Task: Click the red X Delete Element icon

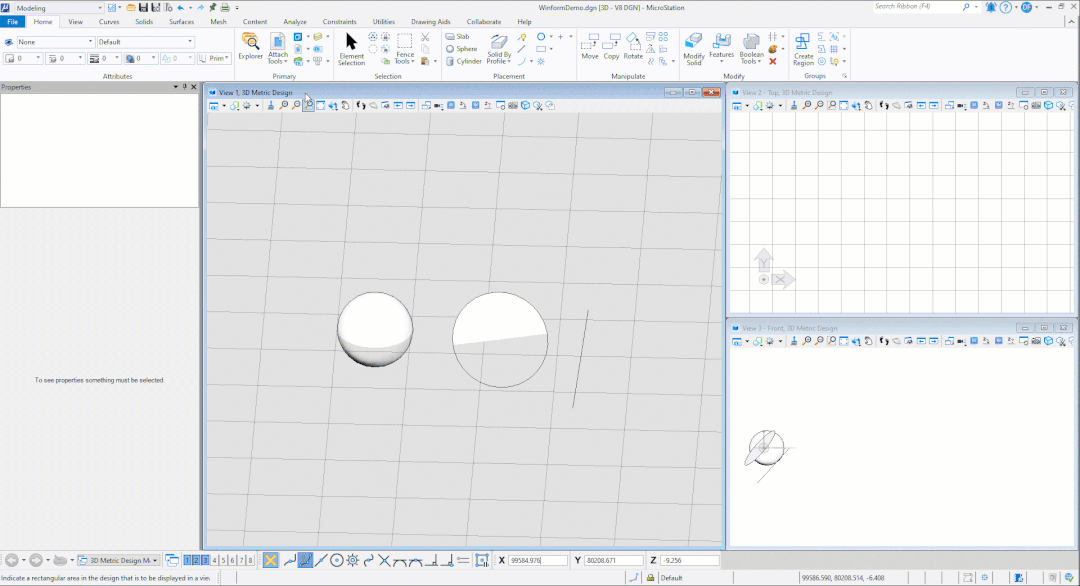Action: [773, 61]
